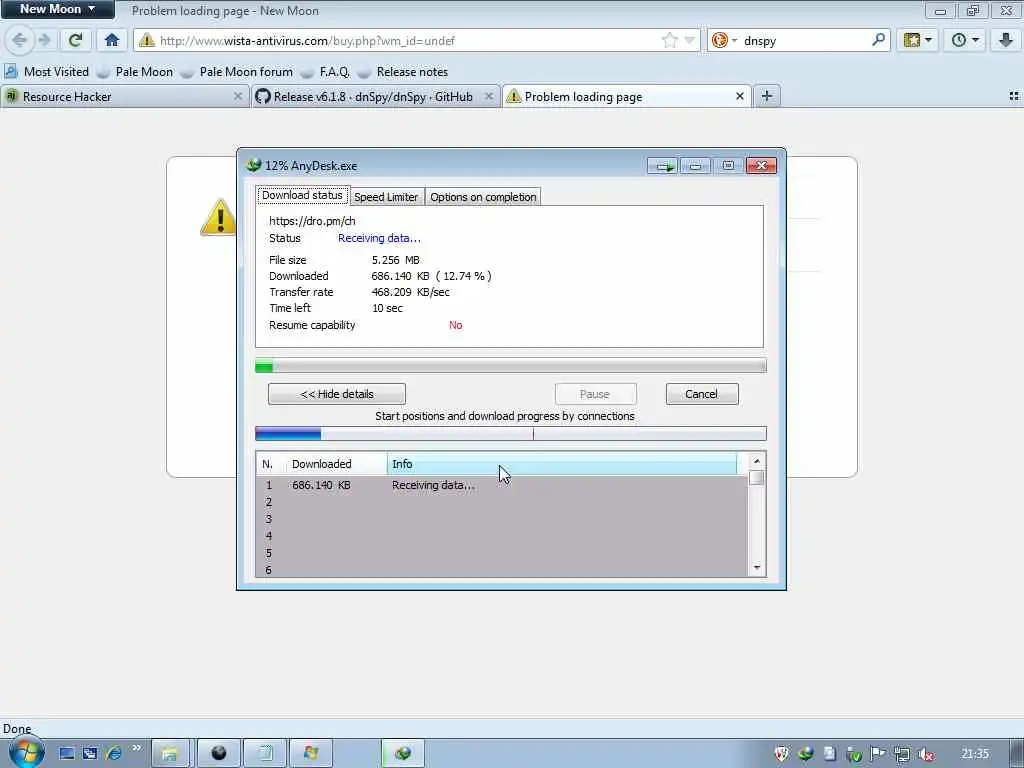Click the Cancel download button
This screenshot has height=768, width=1024.
(701, 394)
